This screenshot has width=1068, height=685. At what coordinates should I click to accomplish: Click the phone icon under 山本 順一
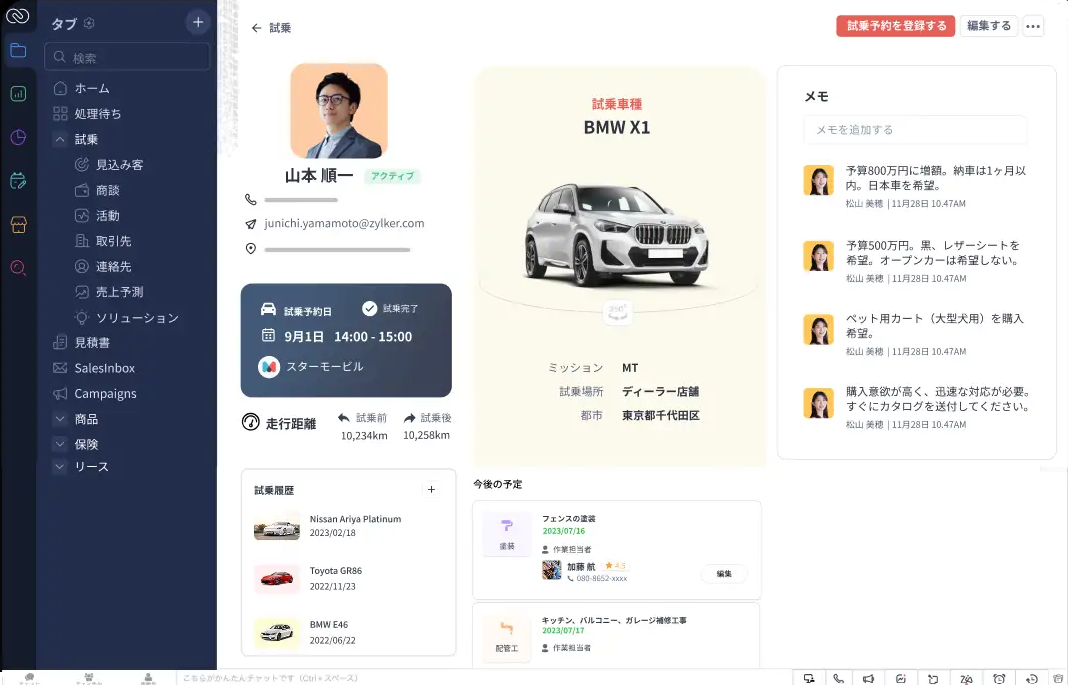click(x=251, y=200)
